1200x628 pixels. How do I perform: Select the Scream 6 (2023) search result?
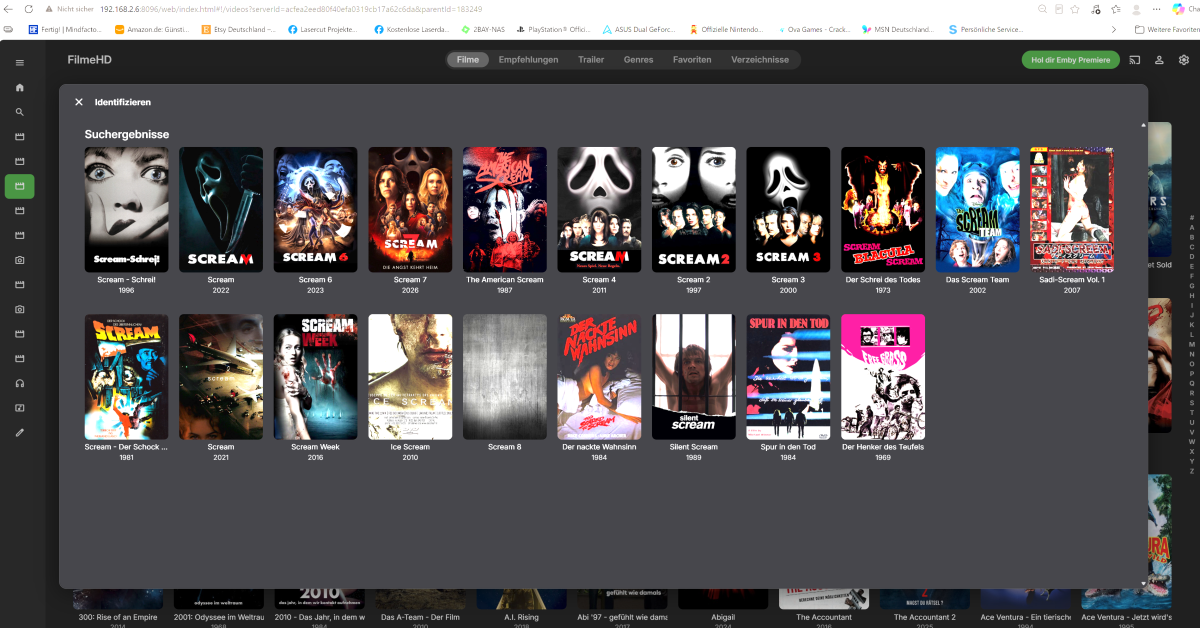[x=315, y=210]
